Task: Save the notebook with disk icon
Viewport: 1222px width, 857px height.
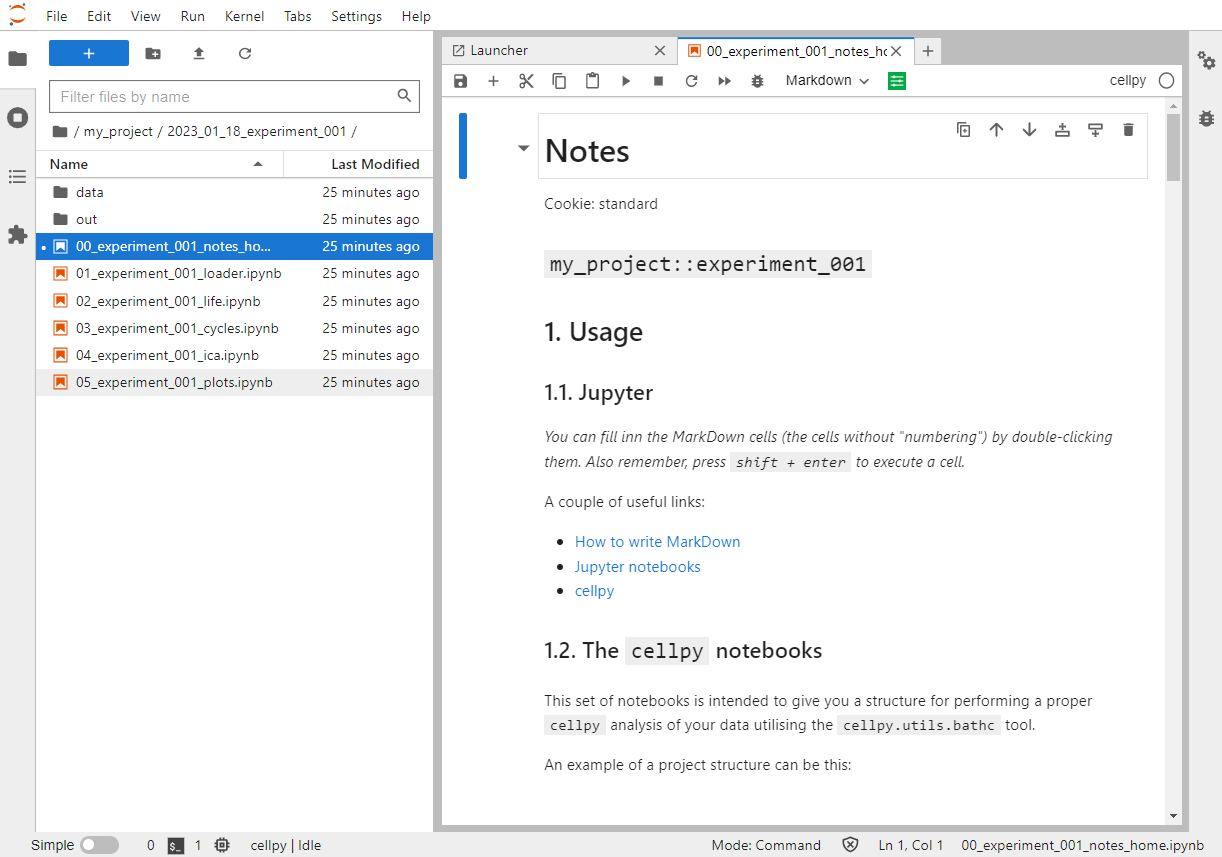Action: (460, 81)
